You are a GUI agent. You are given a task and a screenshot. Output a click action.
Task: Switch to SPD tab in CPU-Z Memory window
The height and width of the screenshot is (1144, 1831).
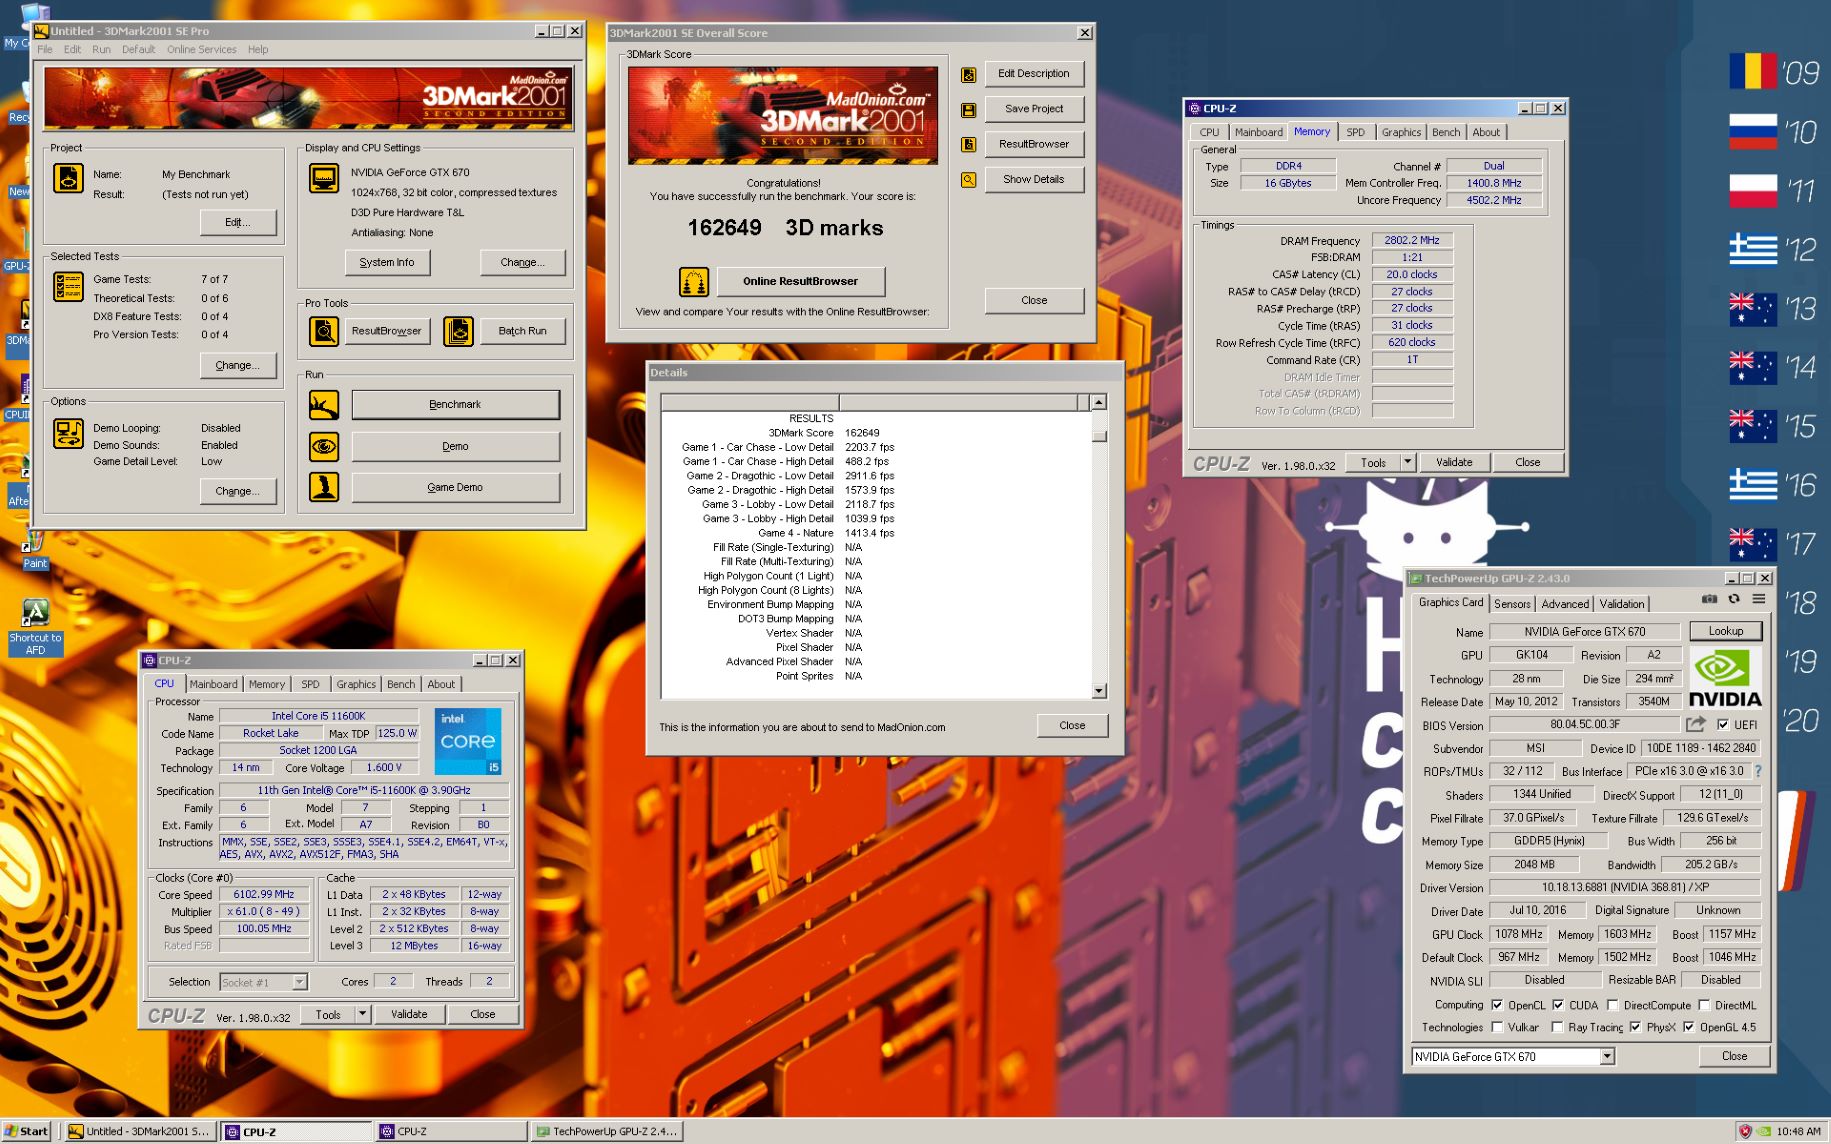click(x=1355, y=132)
